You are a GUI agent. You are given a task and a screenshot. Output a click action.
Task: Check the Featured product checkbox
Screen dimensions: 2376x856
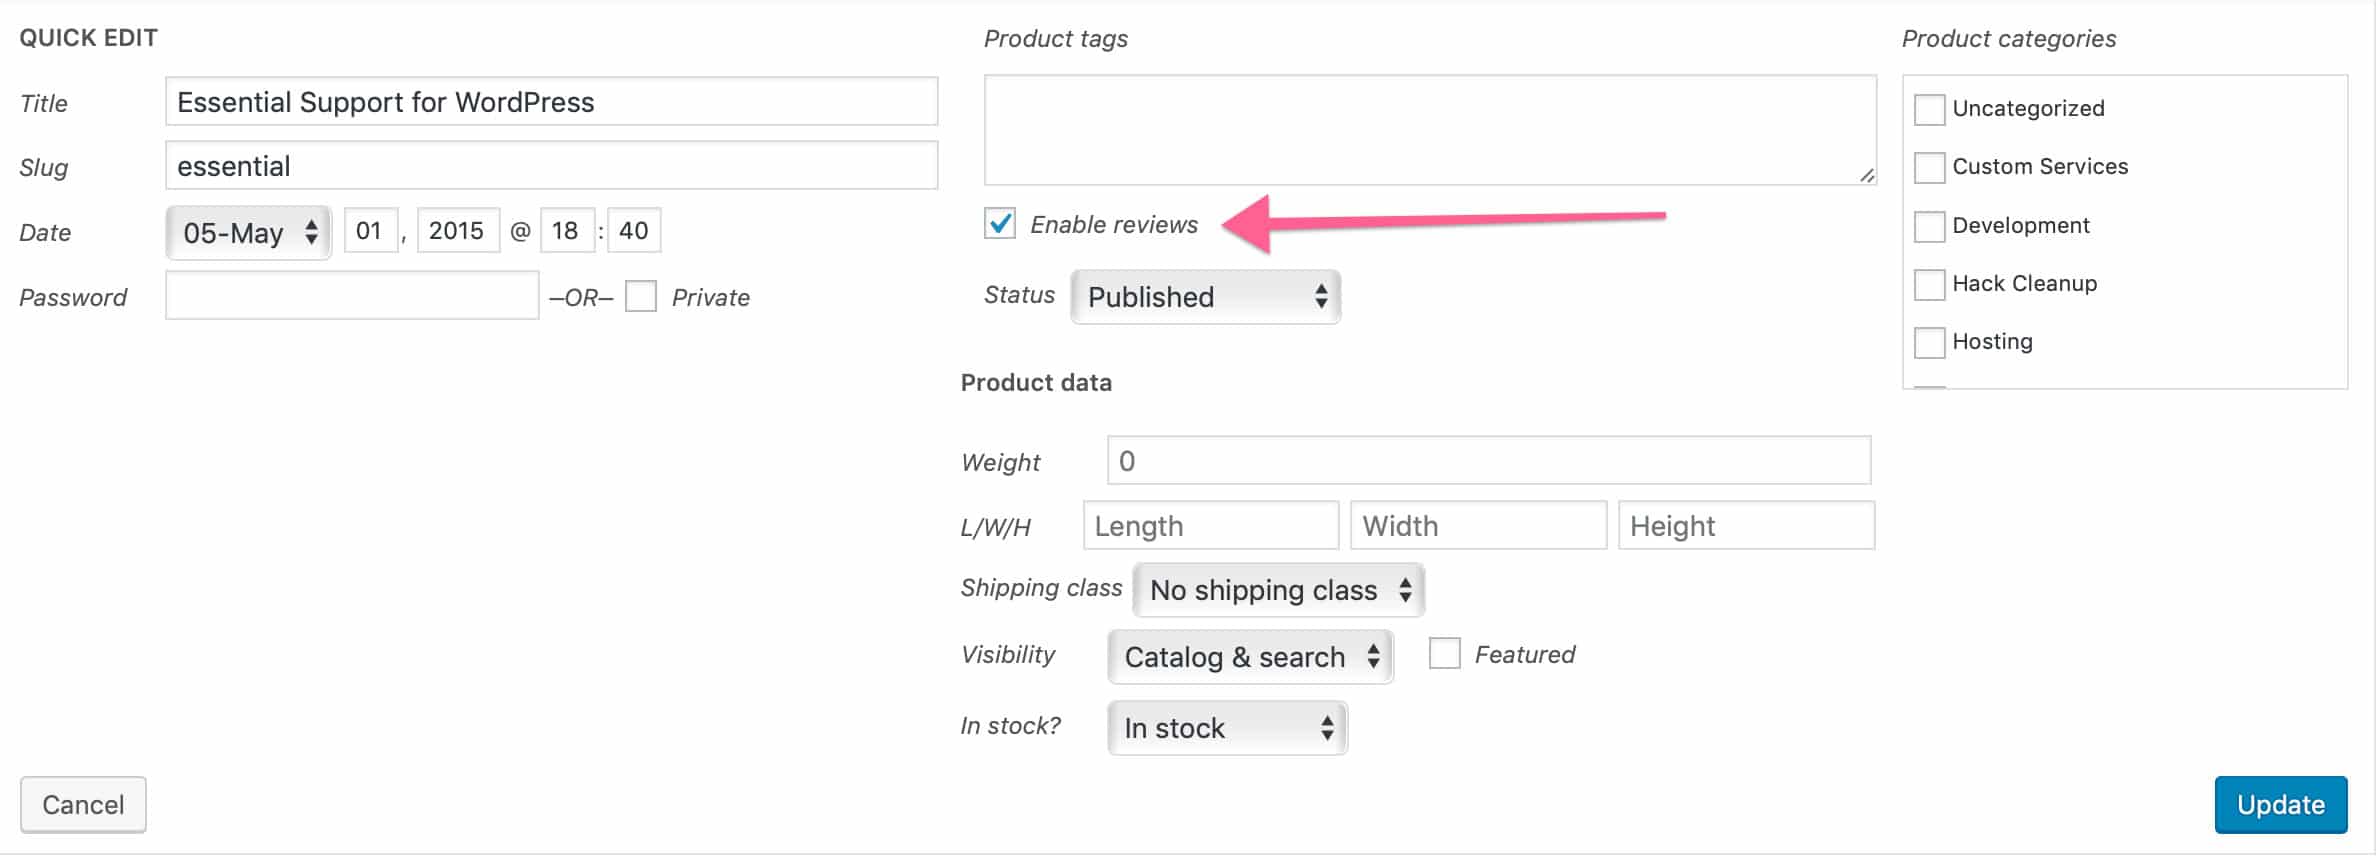(x=1444, y=654)
